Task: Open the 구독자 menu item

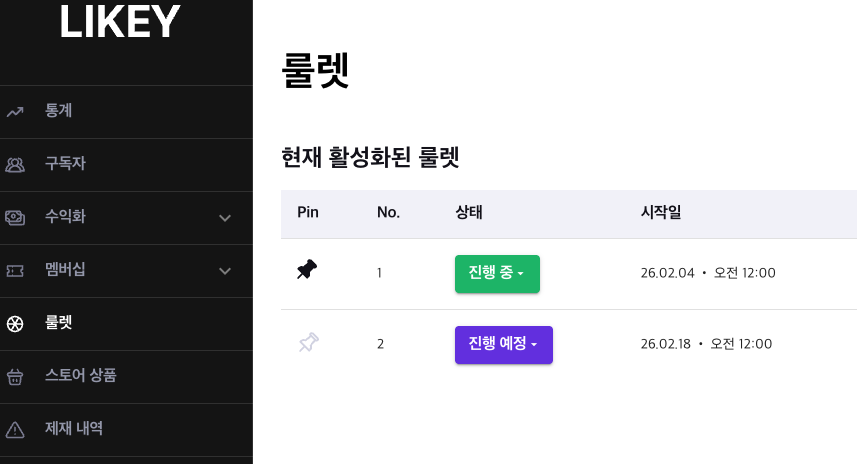Action: [65, 164]
